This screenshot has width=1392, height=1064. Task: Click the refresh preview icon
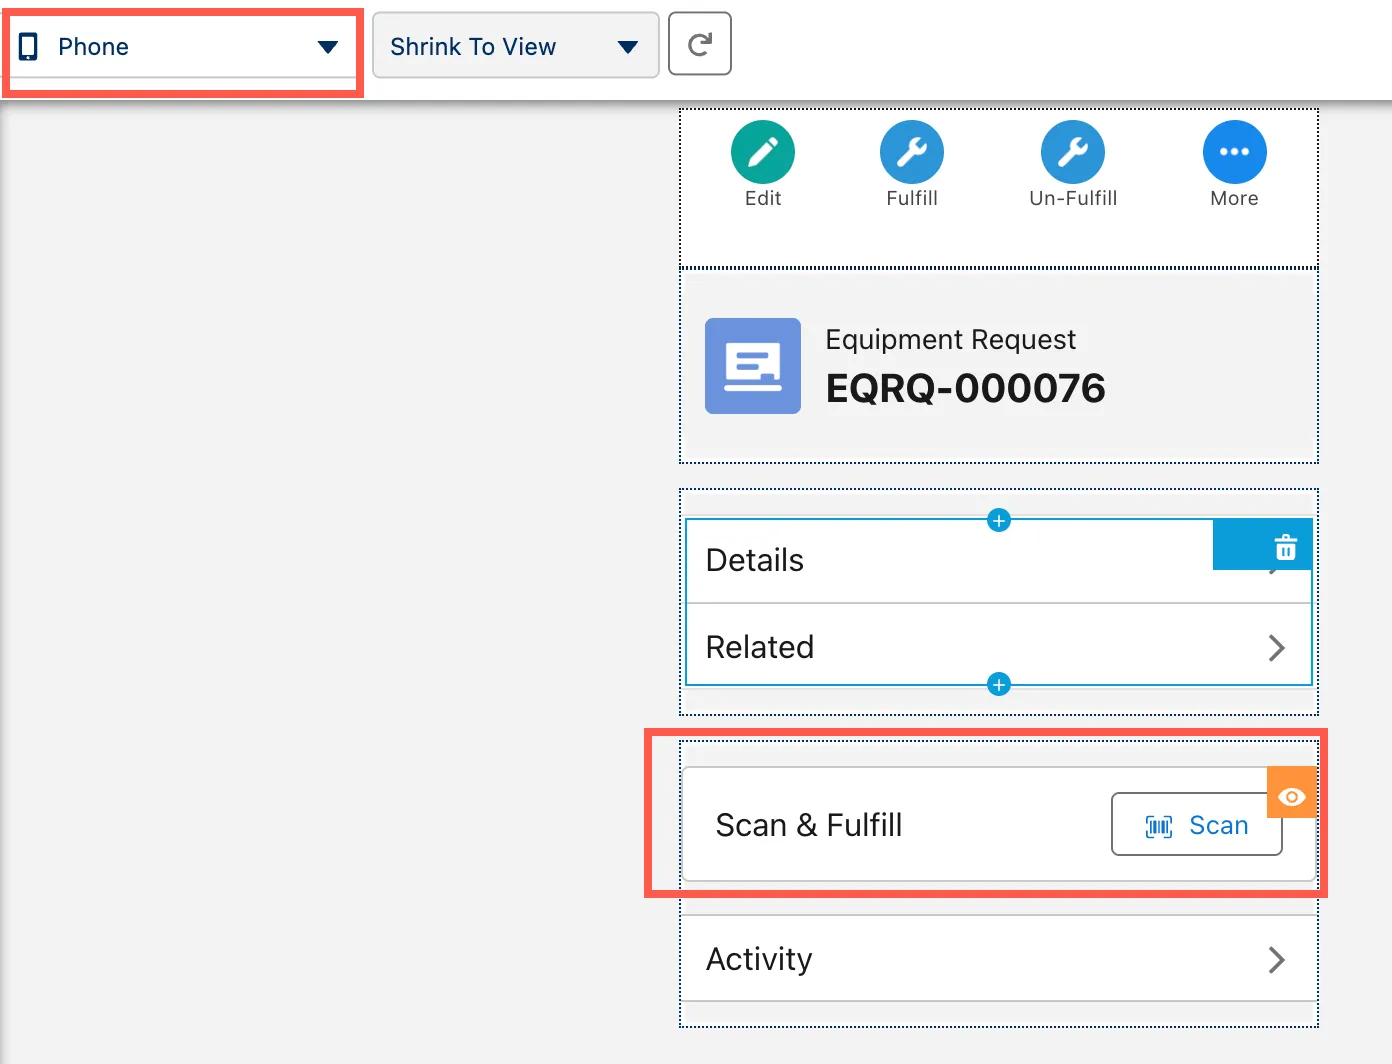[700, 44]
